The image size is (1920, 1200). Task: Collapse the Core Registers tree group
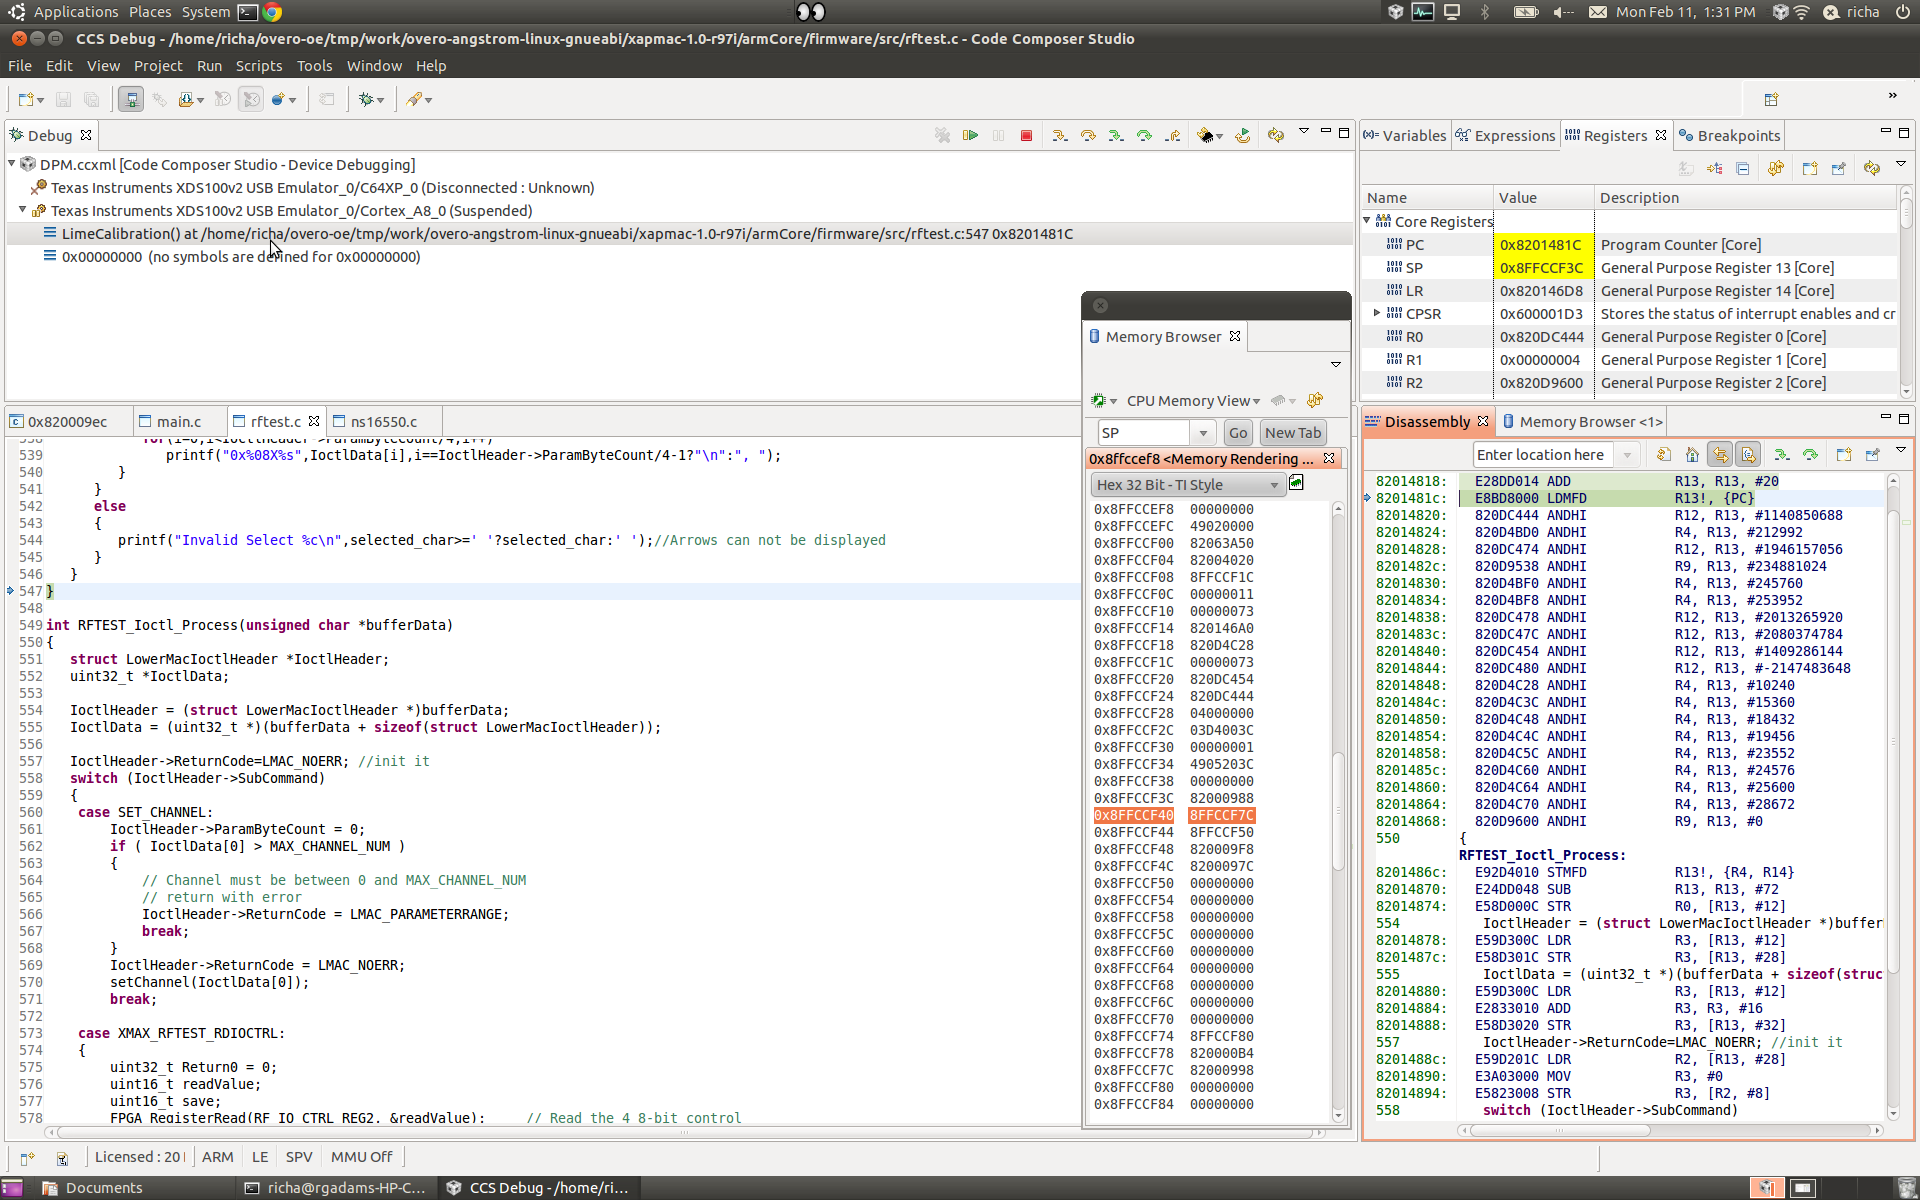point(1367,221)
